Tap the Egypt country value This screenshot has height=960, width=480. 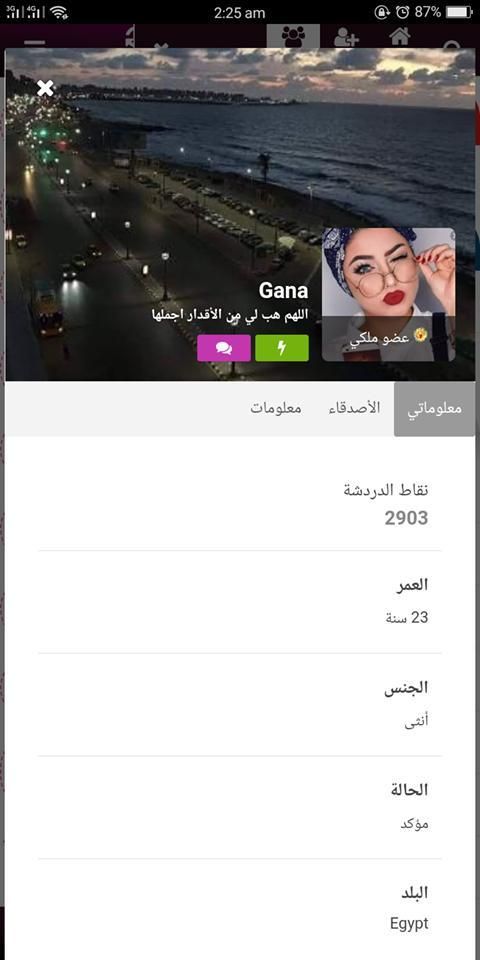409,924
